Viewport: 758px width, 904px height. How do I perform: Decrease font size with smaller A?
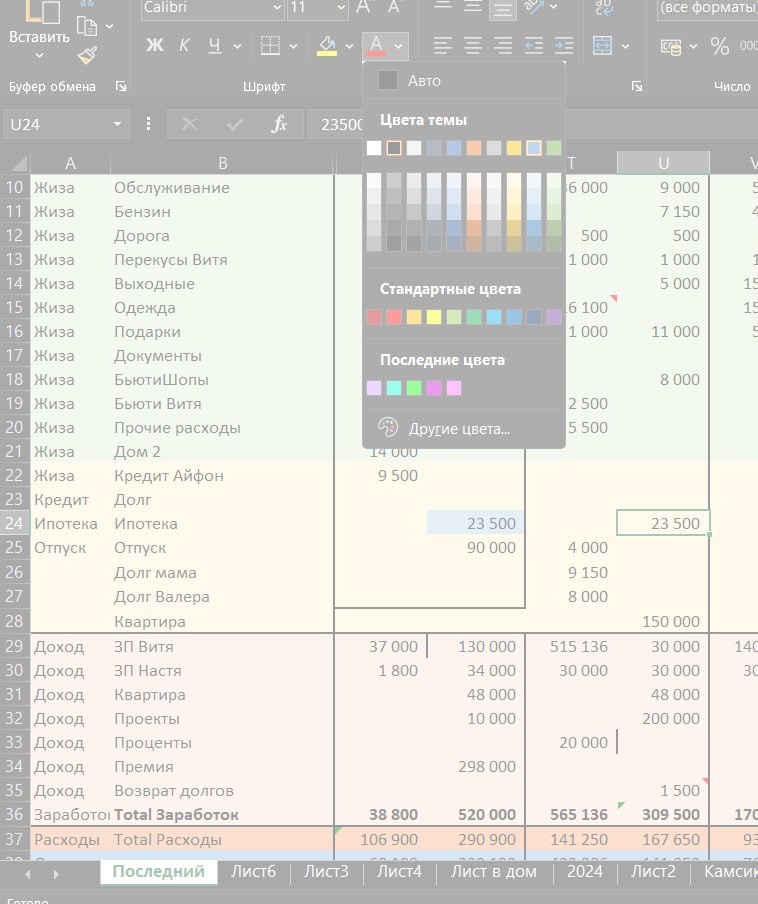(x=394, y=7)
